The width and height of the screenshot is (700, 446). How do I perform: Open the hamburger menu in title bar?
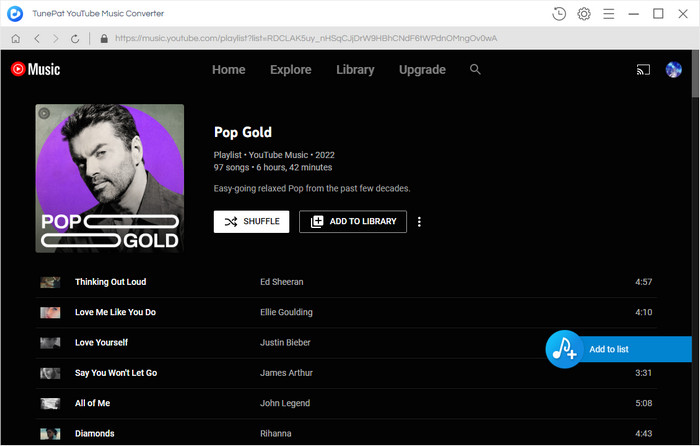(608, 14)
